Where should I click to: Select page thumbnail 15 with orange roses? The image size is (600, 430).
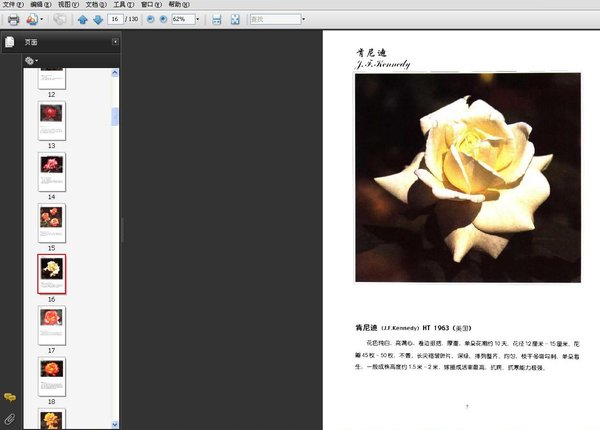coord(52,223)
